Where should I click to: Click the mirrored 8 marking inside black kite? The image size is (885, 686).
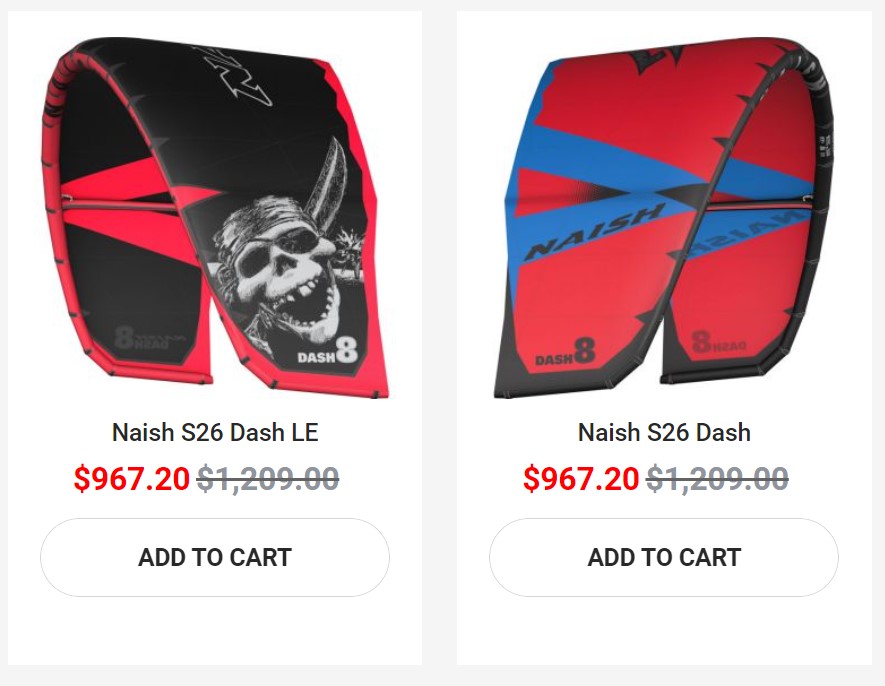pos(126,337)
